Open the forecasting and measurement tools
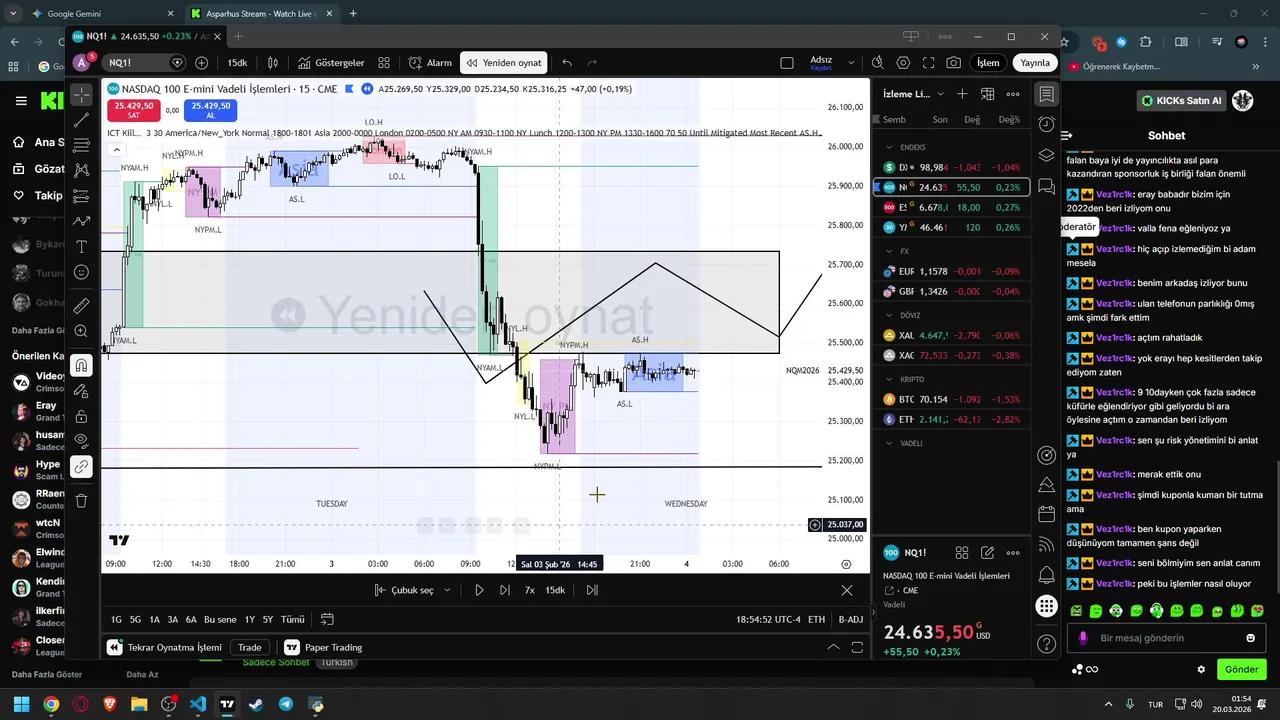This screenshot has height=720, width=1280. [82, 195]
